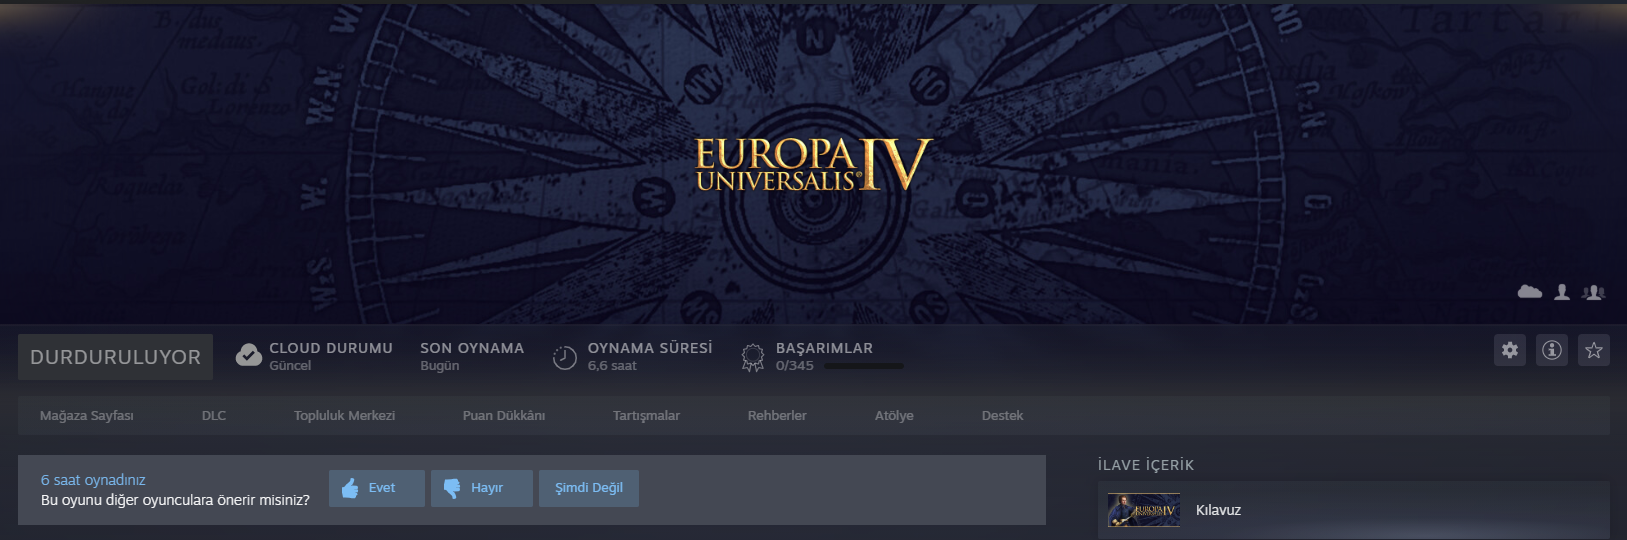Click the thumbs-up icon on Evet

350,488
